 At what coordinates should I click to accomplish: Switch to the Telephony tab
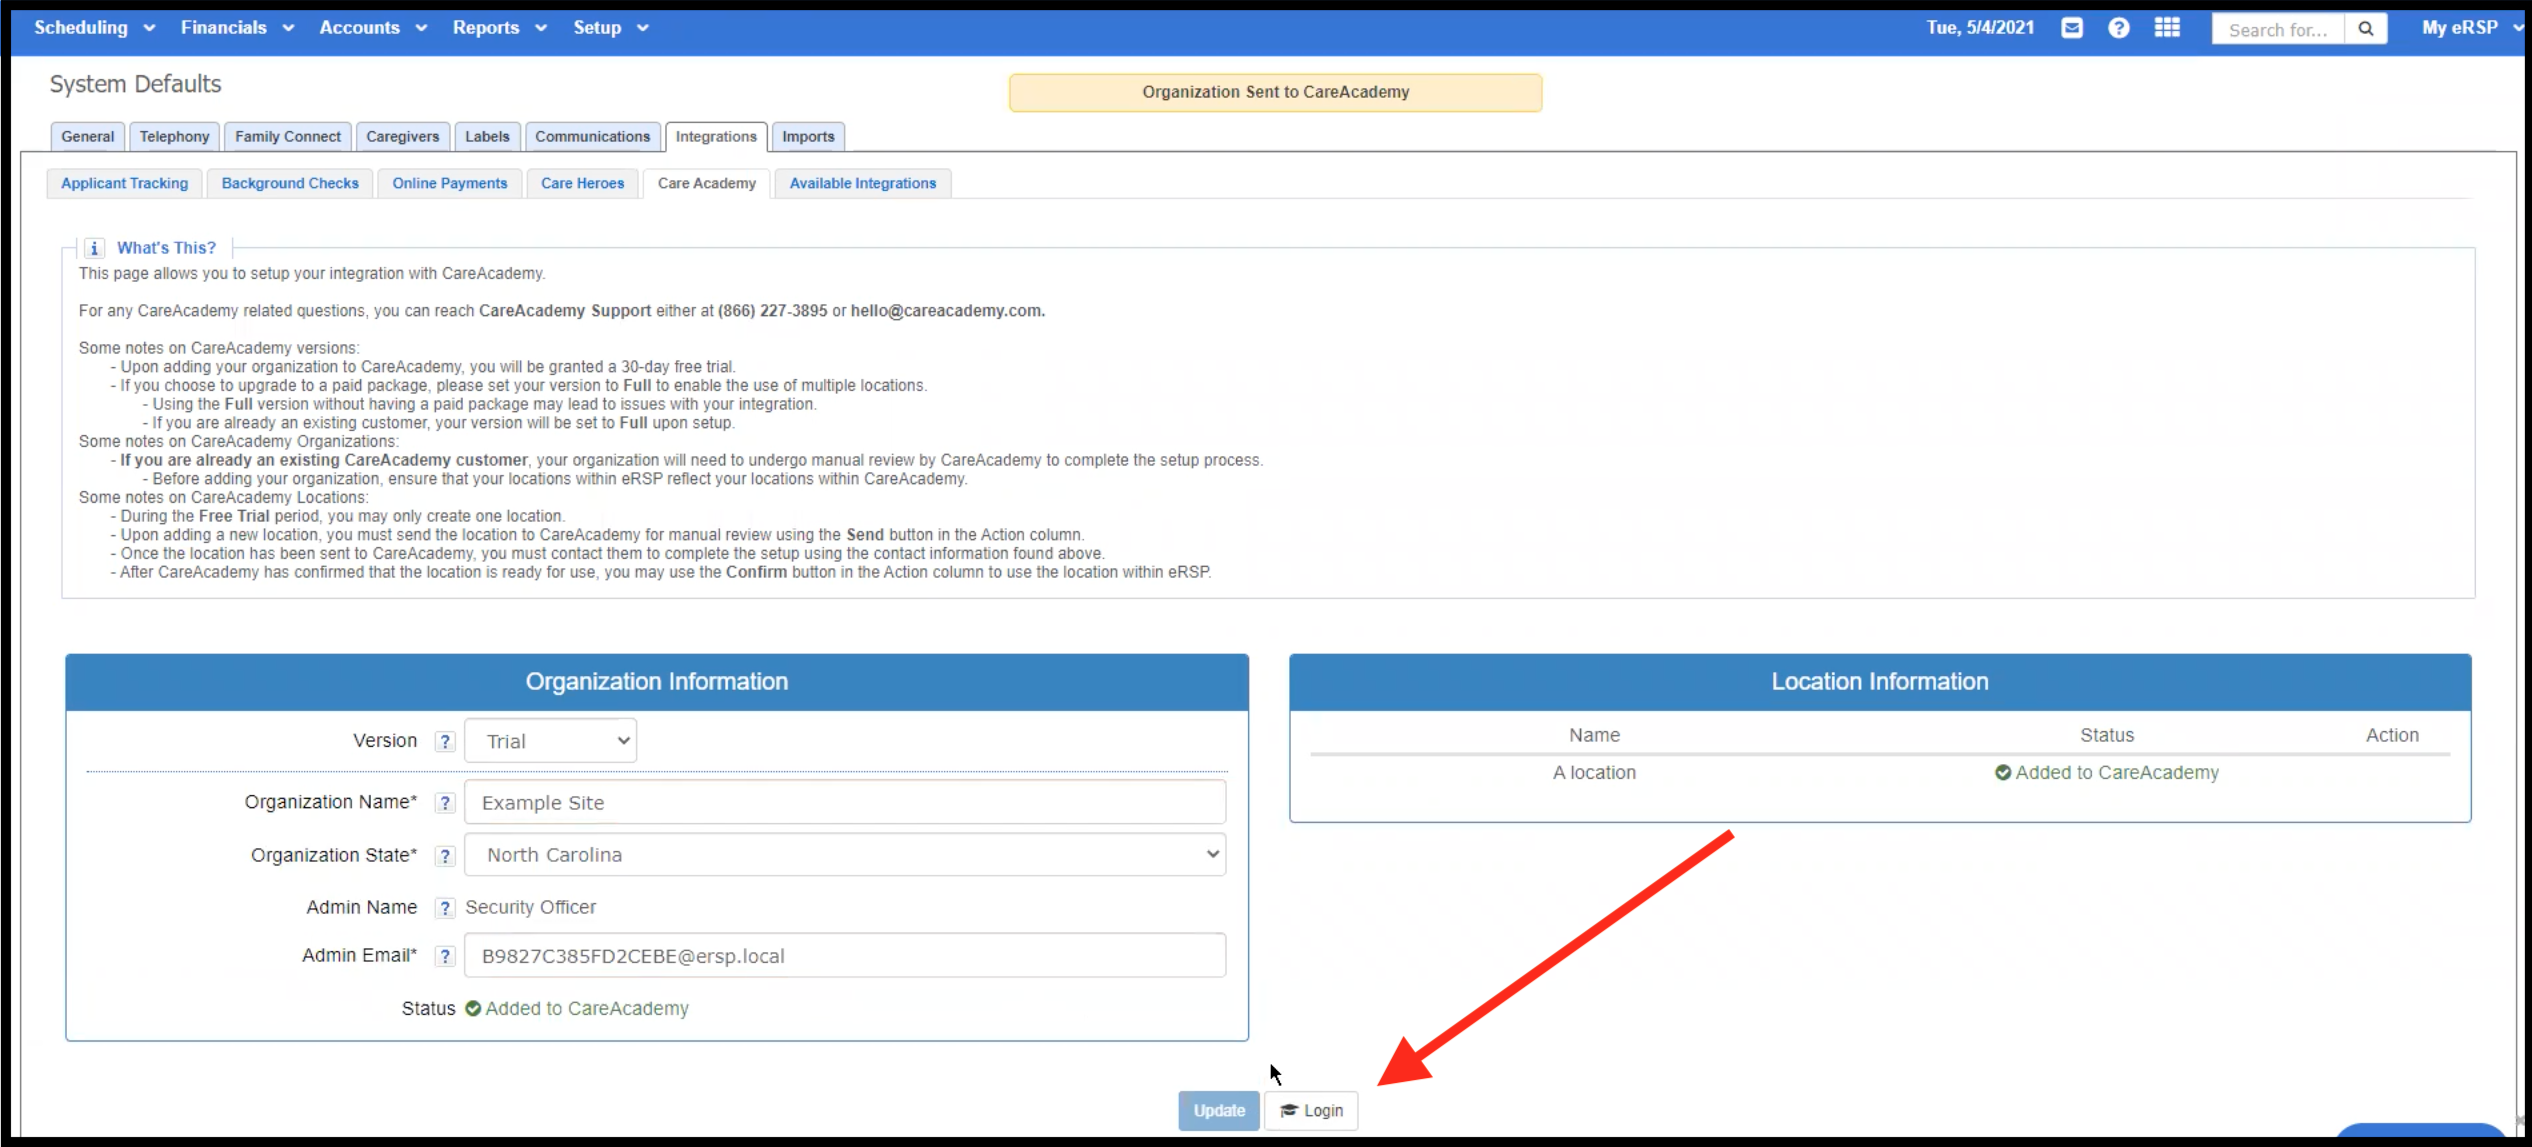[174, 136]
